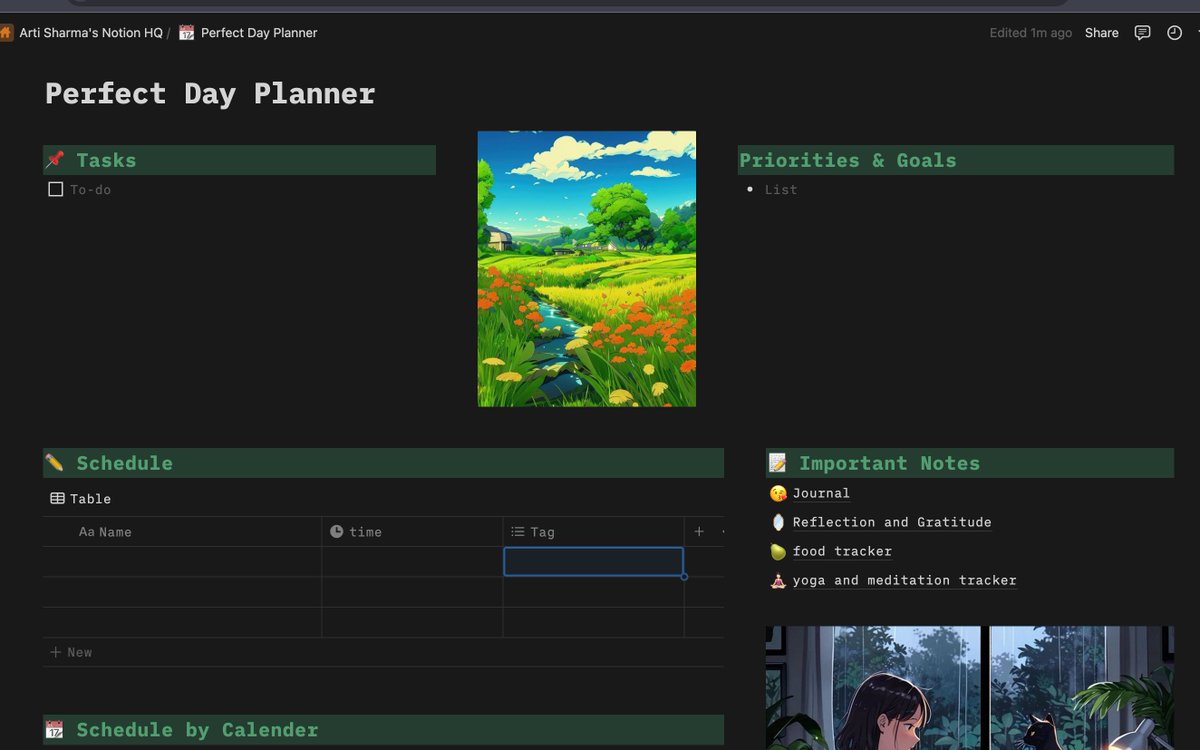Click the selected Tag cell in first row
This screenshot has height=750, width=1200.
pyautogui.click(x=593, y=562)
